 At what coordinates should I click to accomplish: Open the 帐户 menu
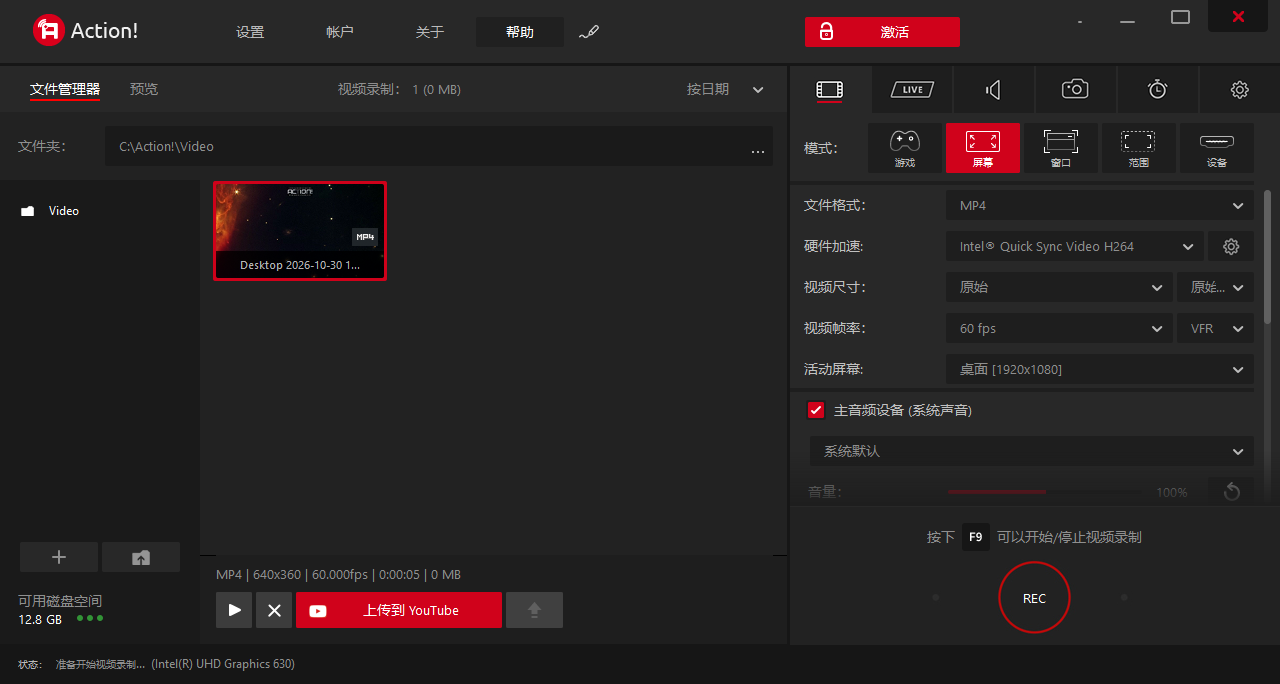(340, 32)
